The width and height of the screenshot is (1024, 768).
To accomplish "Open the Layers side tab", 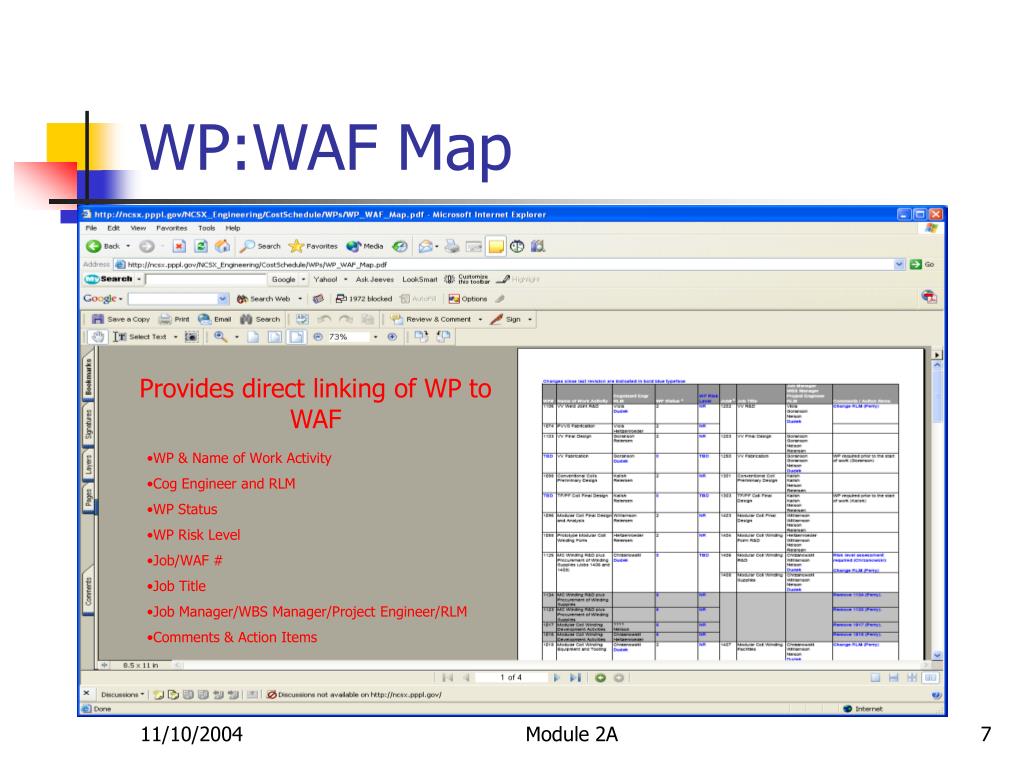I will [88, 465].
